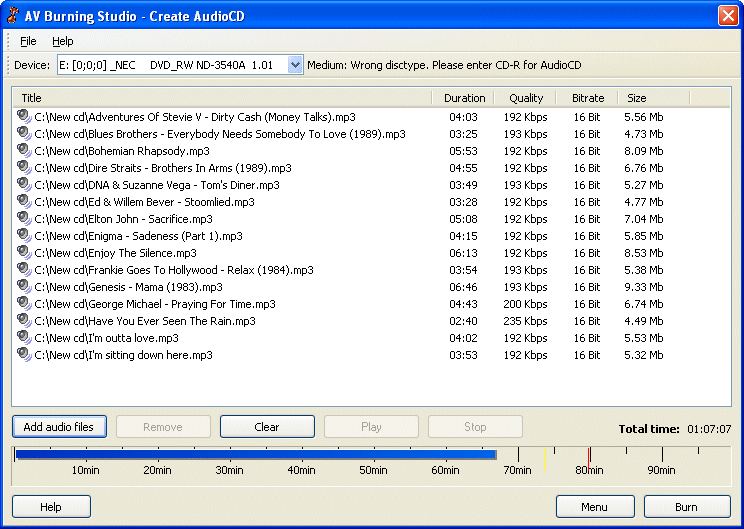Viewport: 744px width, 529px height.
Task: Click the 70min label on the capacity ruler
Action: pos(517,470)
